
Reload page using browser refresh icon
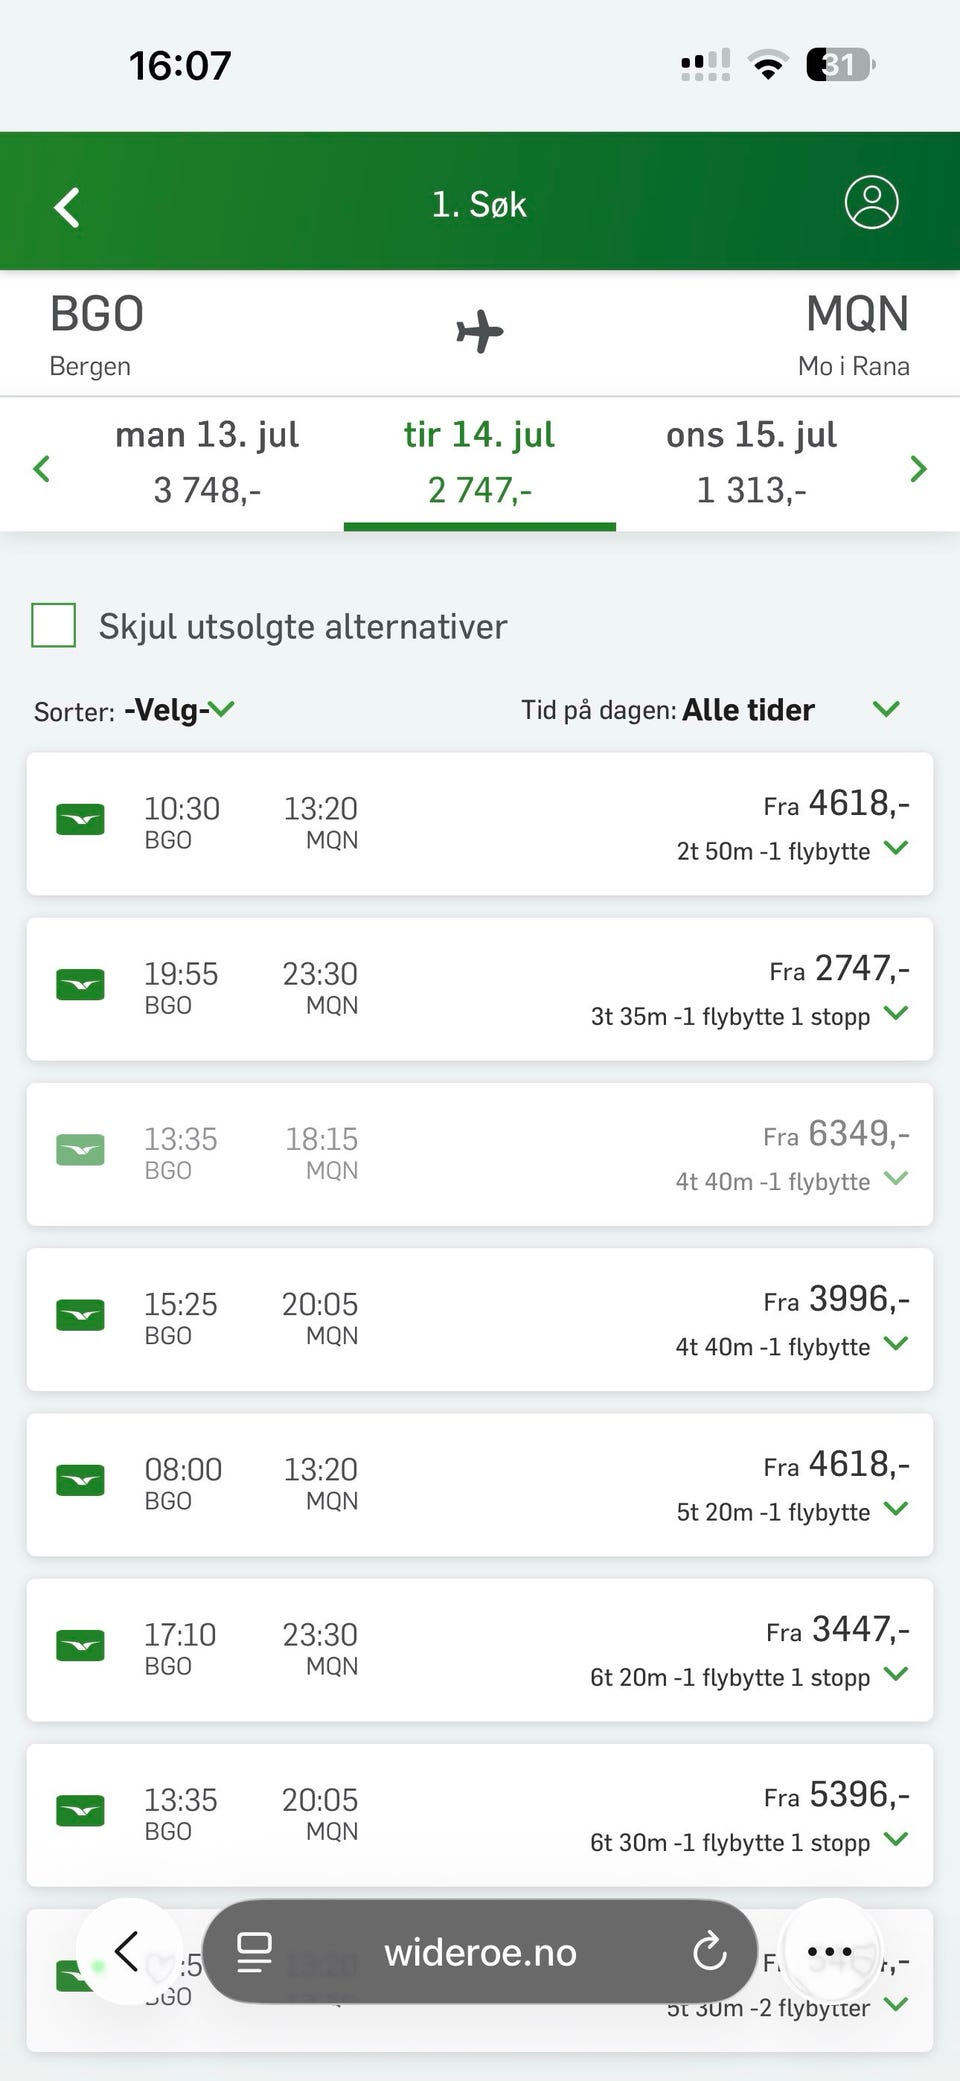(x=709, y=1951)
